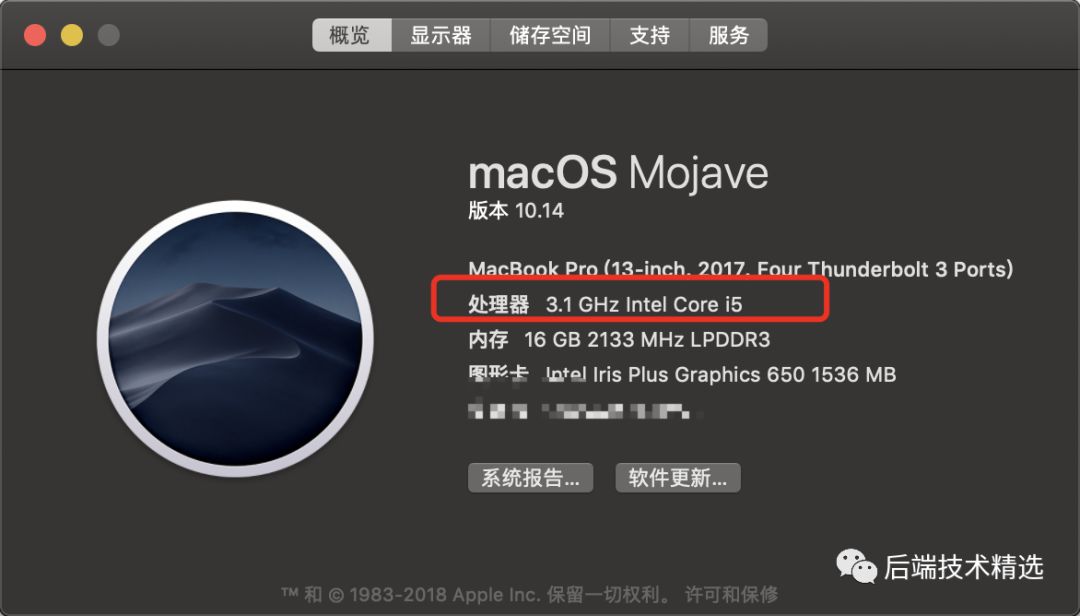Select the MacBook Pro model name line
1080x616 pixels.
coord(740,269)
